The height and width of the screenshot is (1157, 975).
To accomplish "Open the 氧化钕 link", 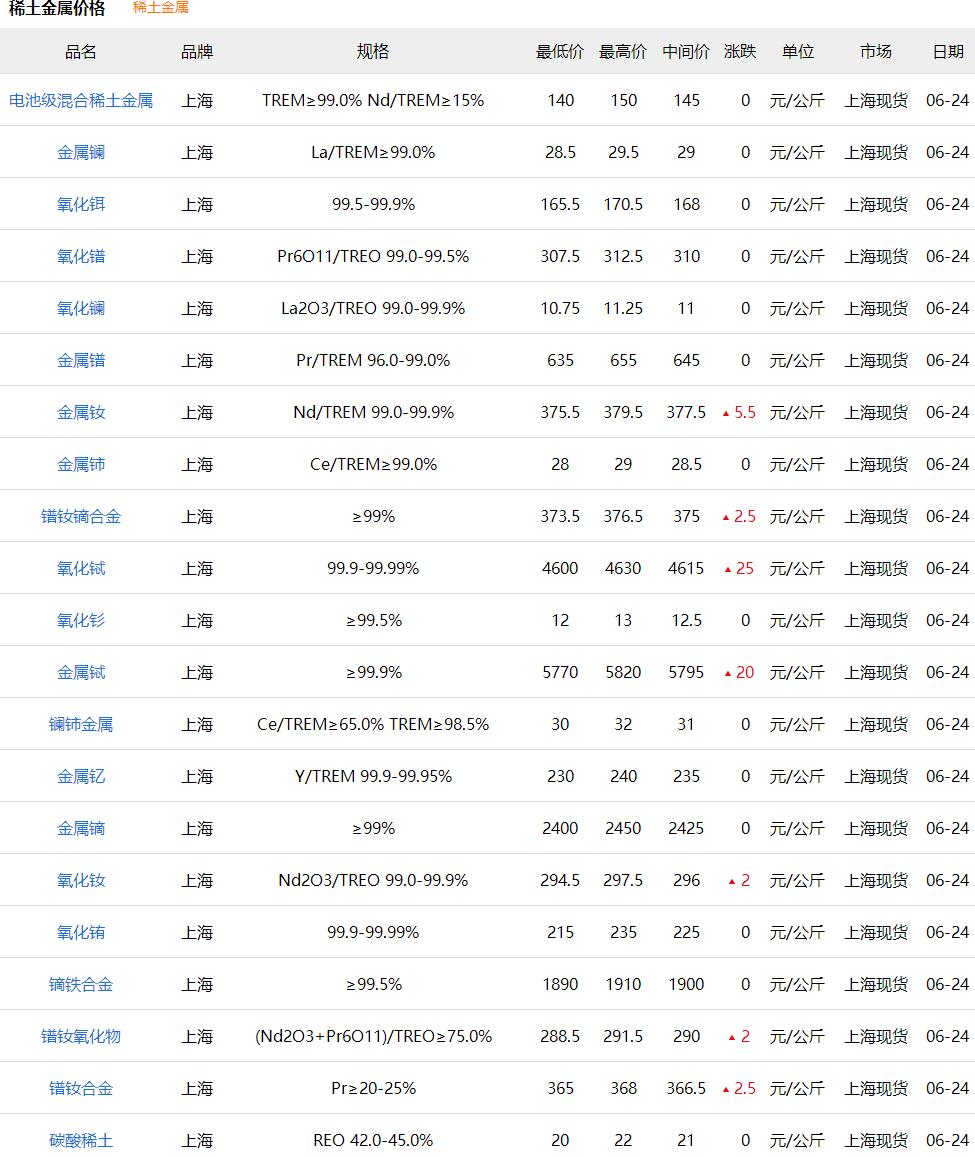I will click(81, 880).
